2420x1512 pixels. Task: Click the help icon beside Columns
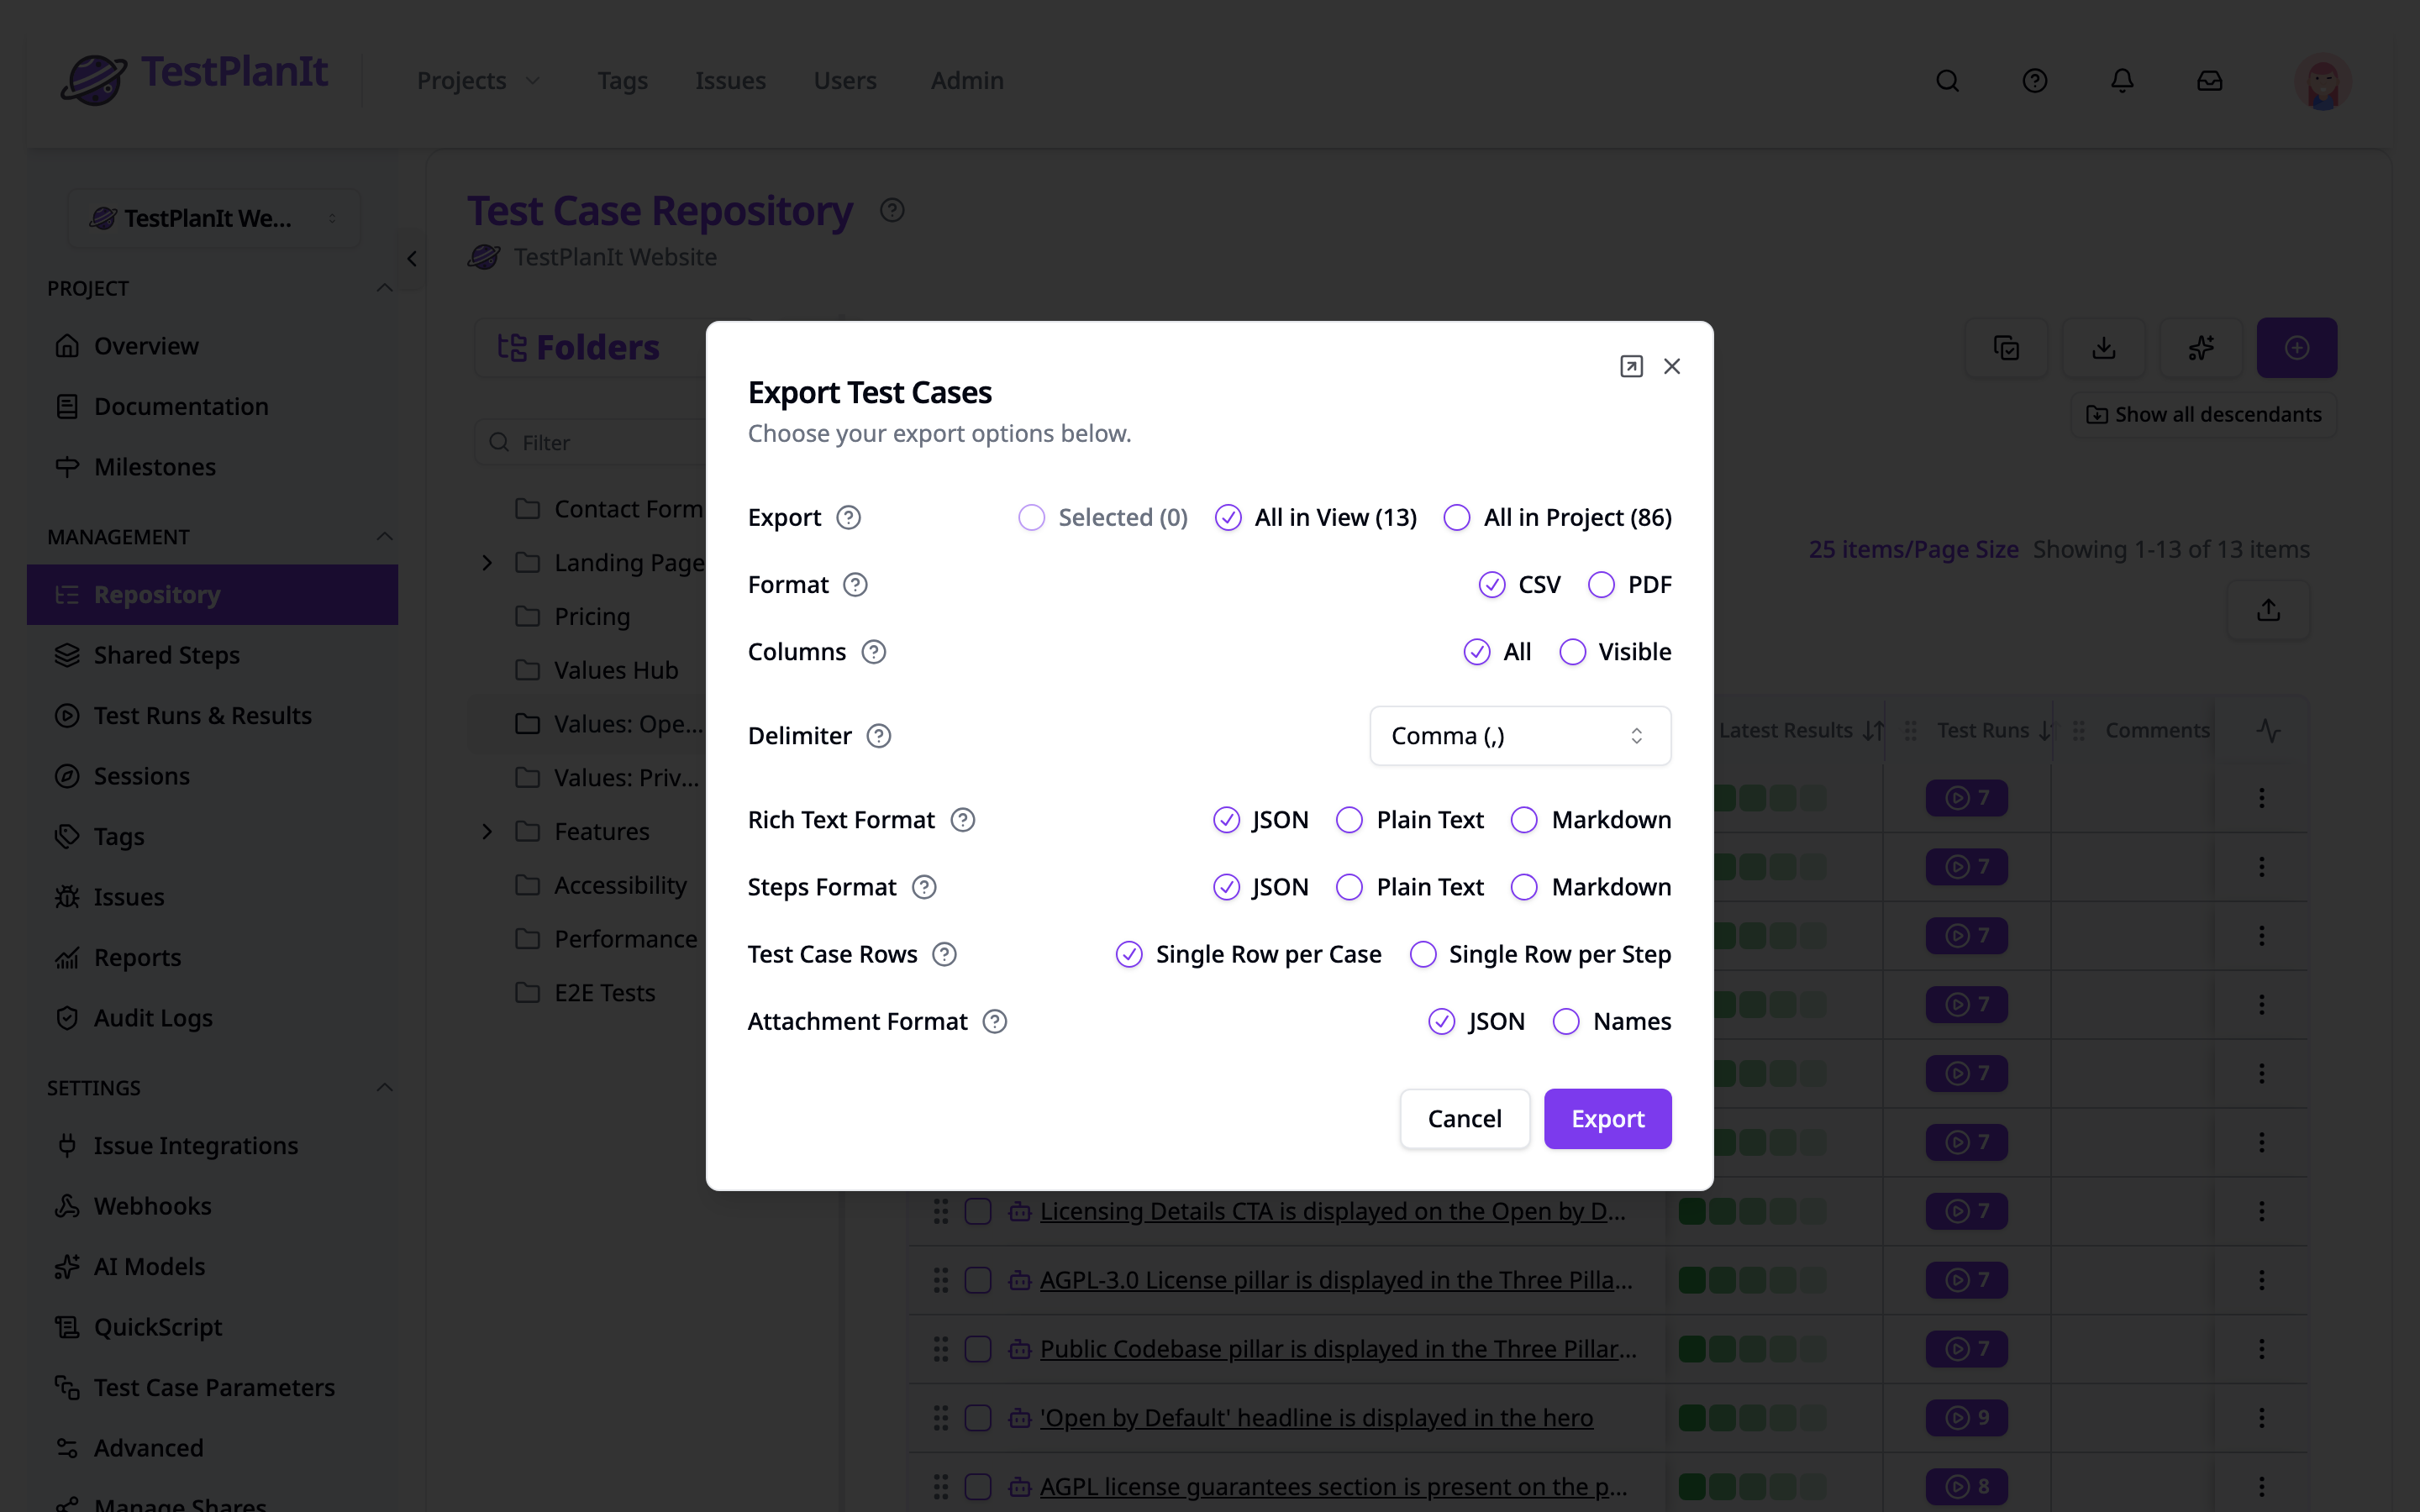tap(873, 652)
